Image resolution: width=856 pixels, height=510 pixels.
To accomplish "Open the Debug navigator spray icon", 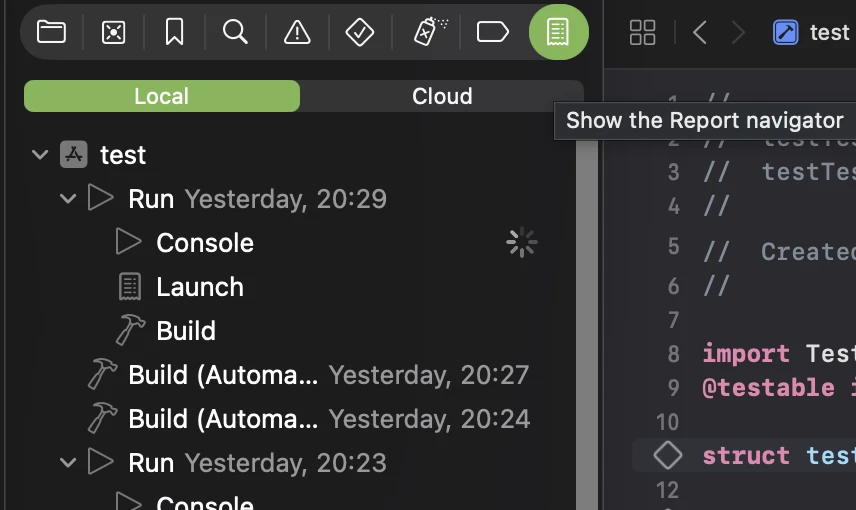I will point(430,32).
